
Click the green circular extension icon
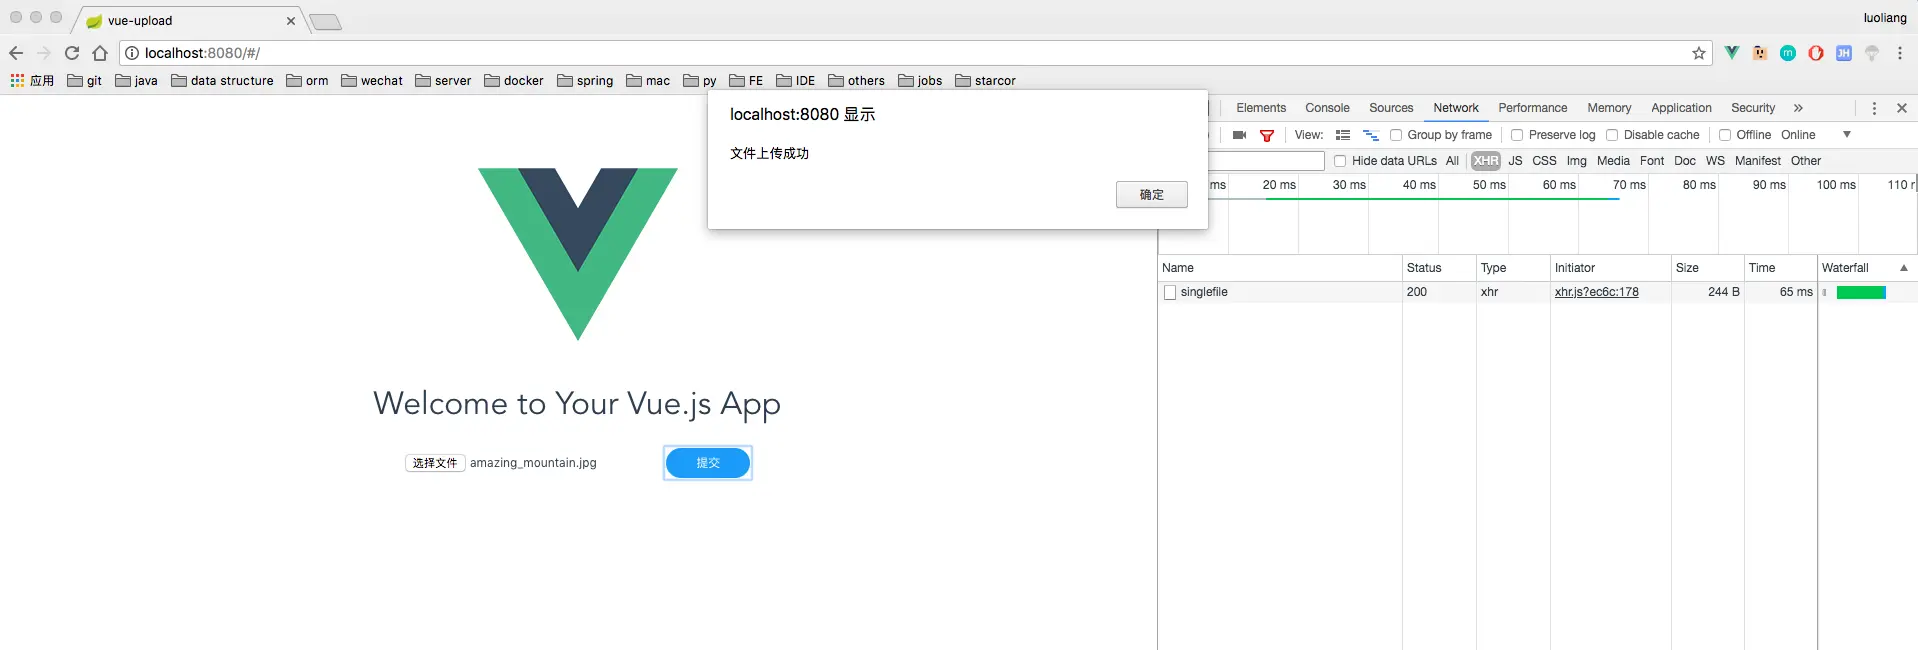click(1788, 53)
